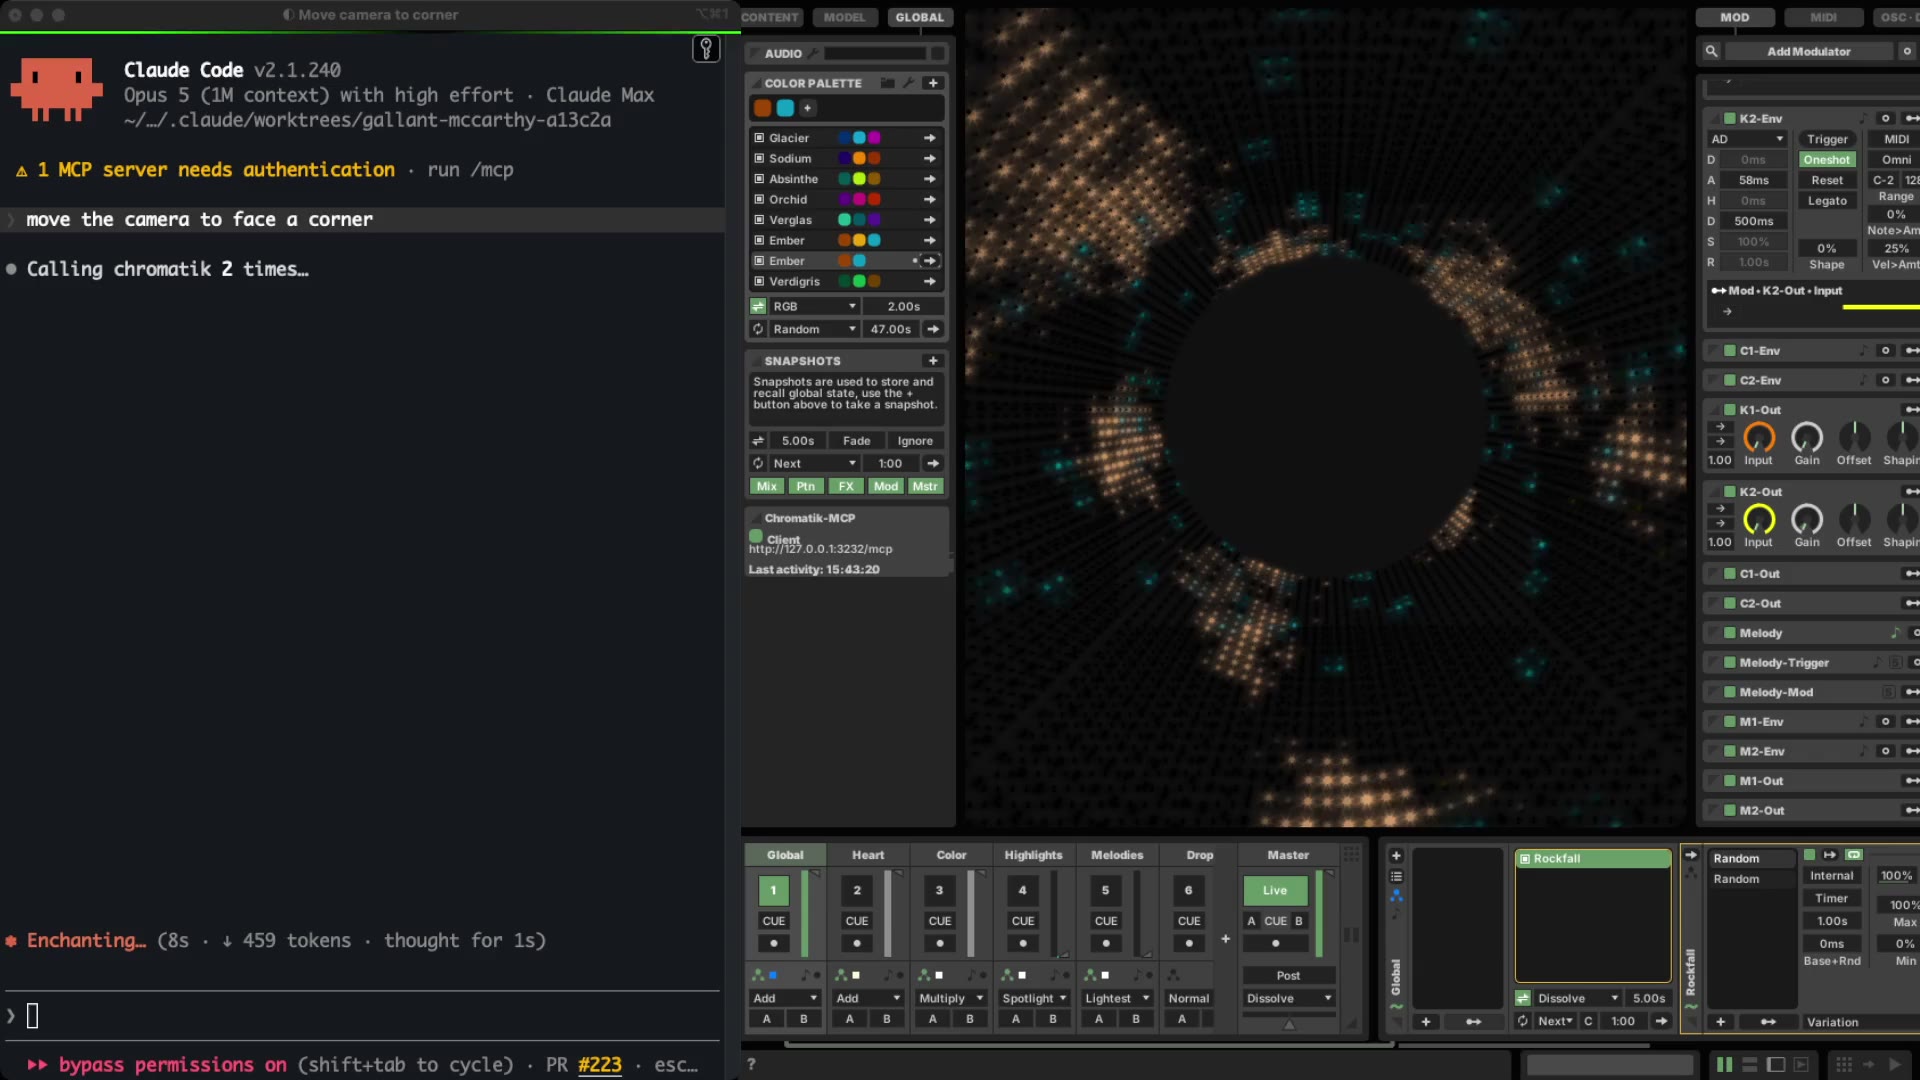1920x1080 pixels.
Task: Toggle the K2-Env modulator enable
Action: tap(1730, 118)
